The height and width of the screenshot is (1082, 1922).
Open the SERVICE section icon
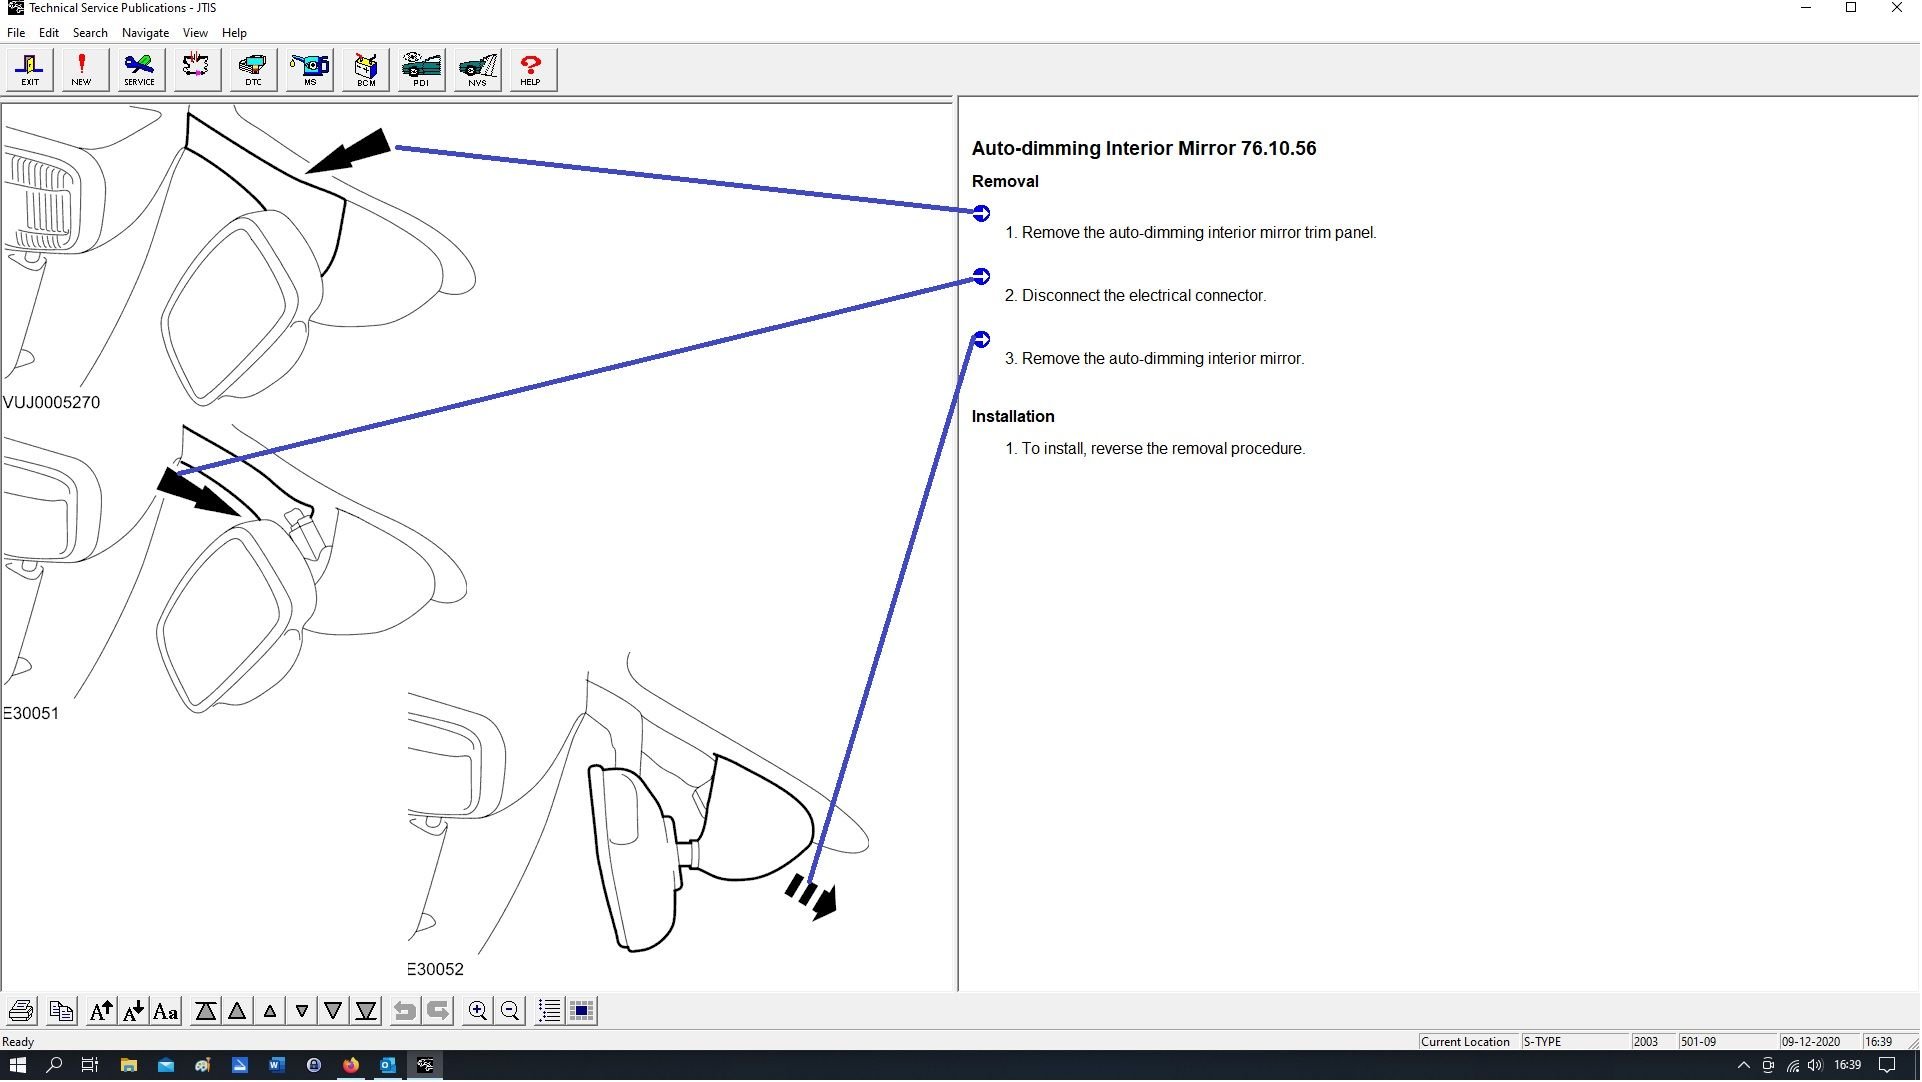tap(139, 70)
